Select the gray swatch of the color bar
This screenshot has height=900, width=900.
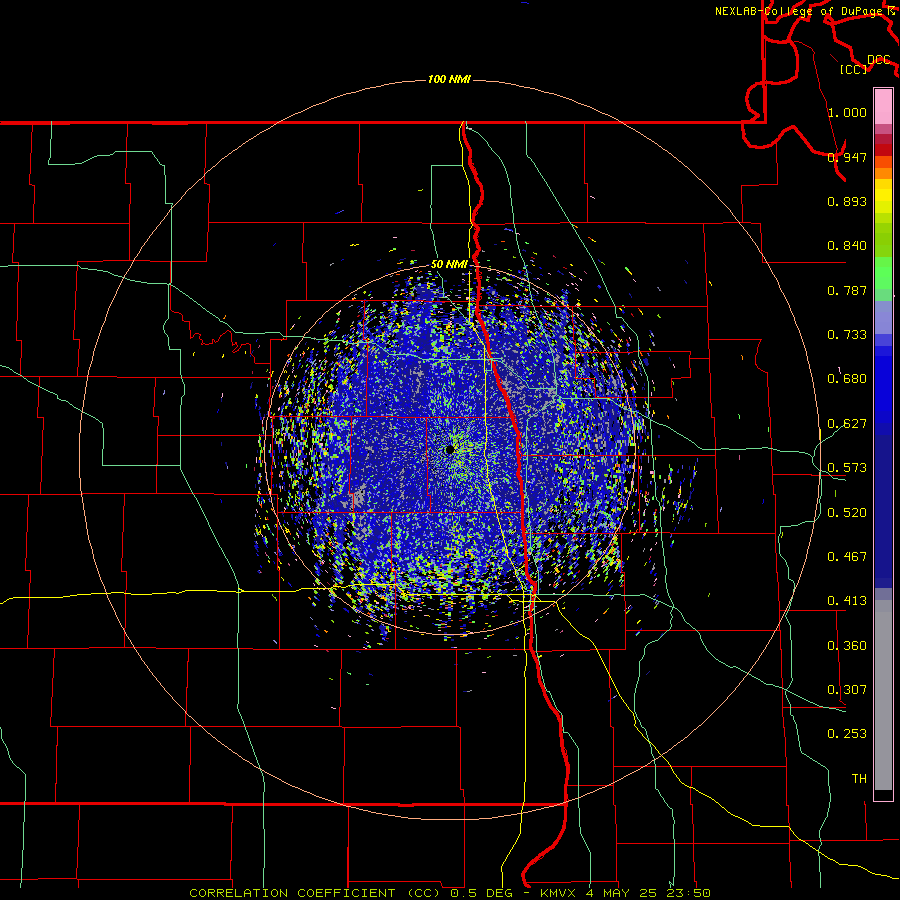(883, 695)
